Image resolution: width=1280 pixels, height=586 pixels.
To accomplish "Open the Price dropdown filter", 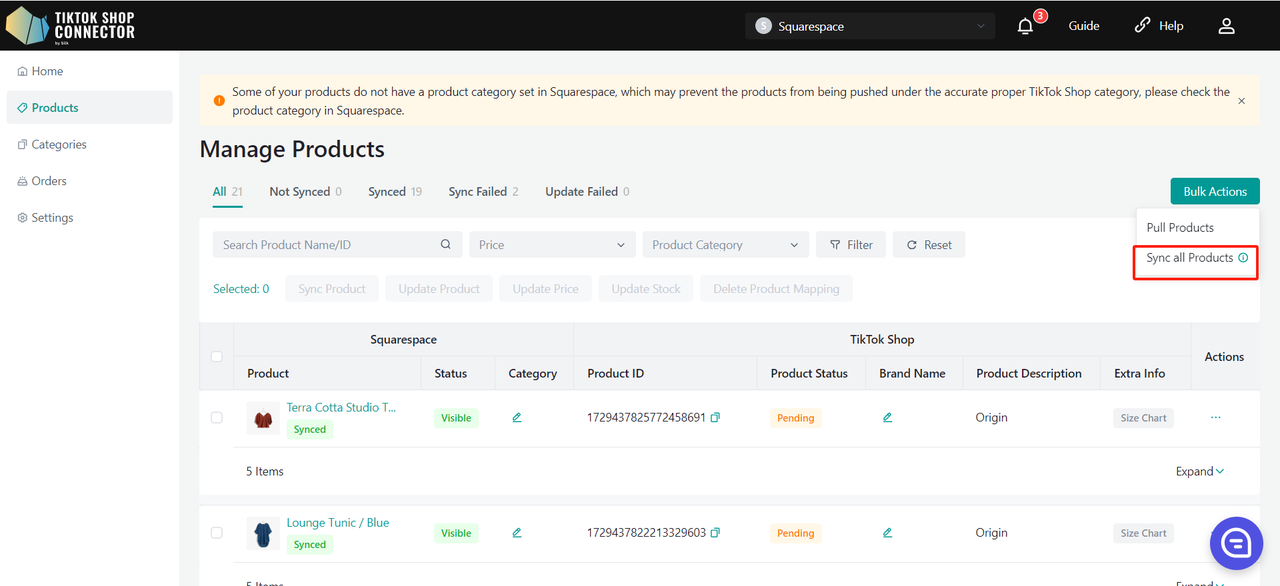I will 552,245.
